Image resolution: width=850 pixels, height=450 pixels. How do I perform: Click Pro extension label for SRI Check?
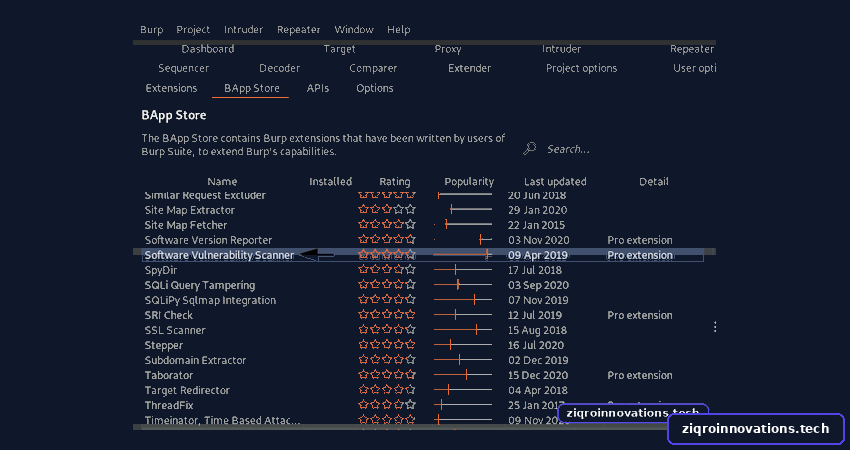(x=640, y=315)
